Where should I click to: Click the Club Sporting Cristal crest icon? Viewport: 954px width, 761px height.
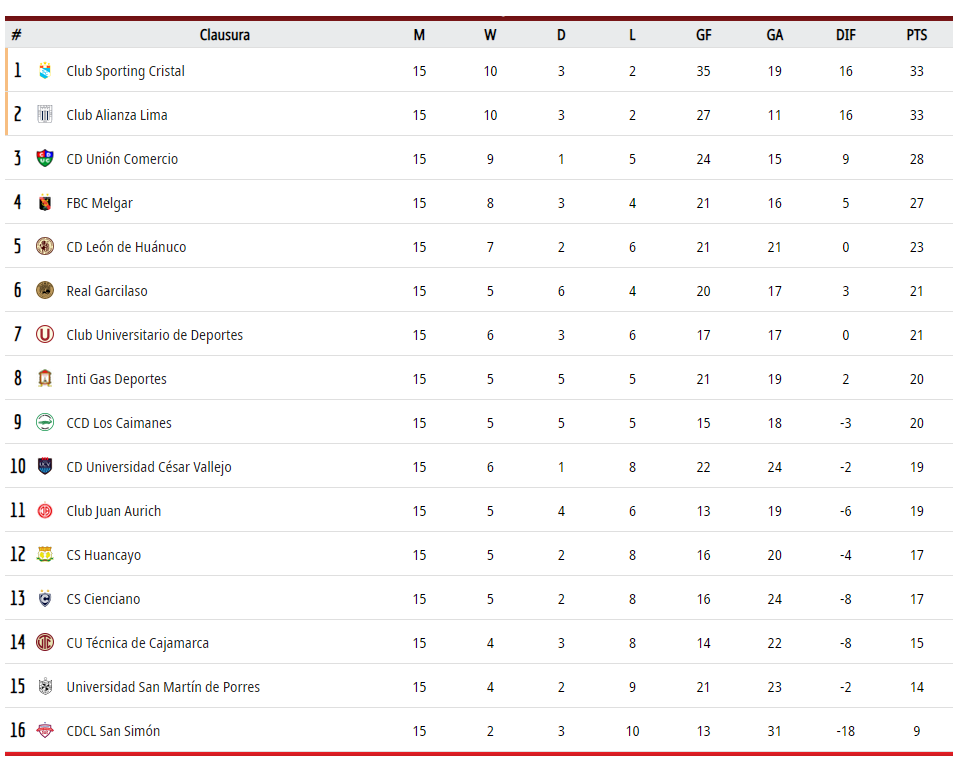pos(45,71)
